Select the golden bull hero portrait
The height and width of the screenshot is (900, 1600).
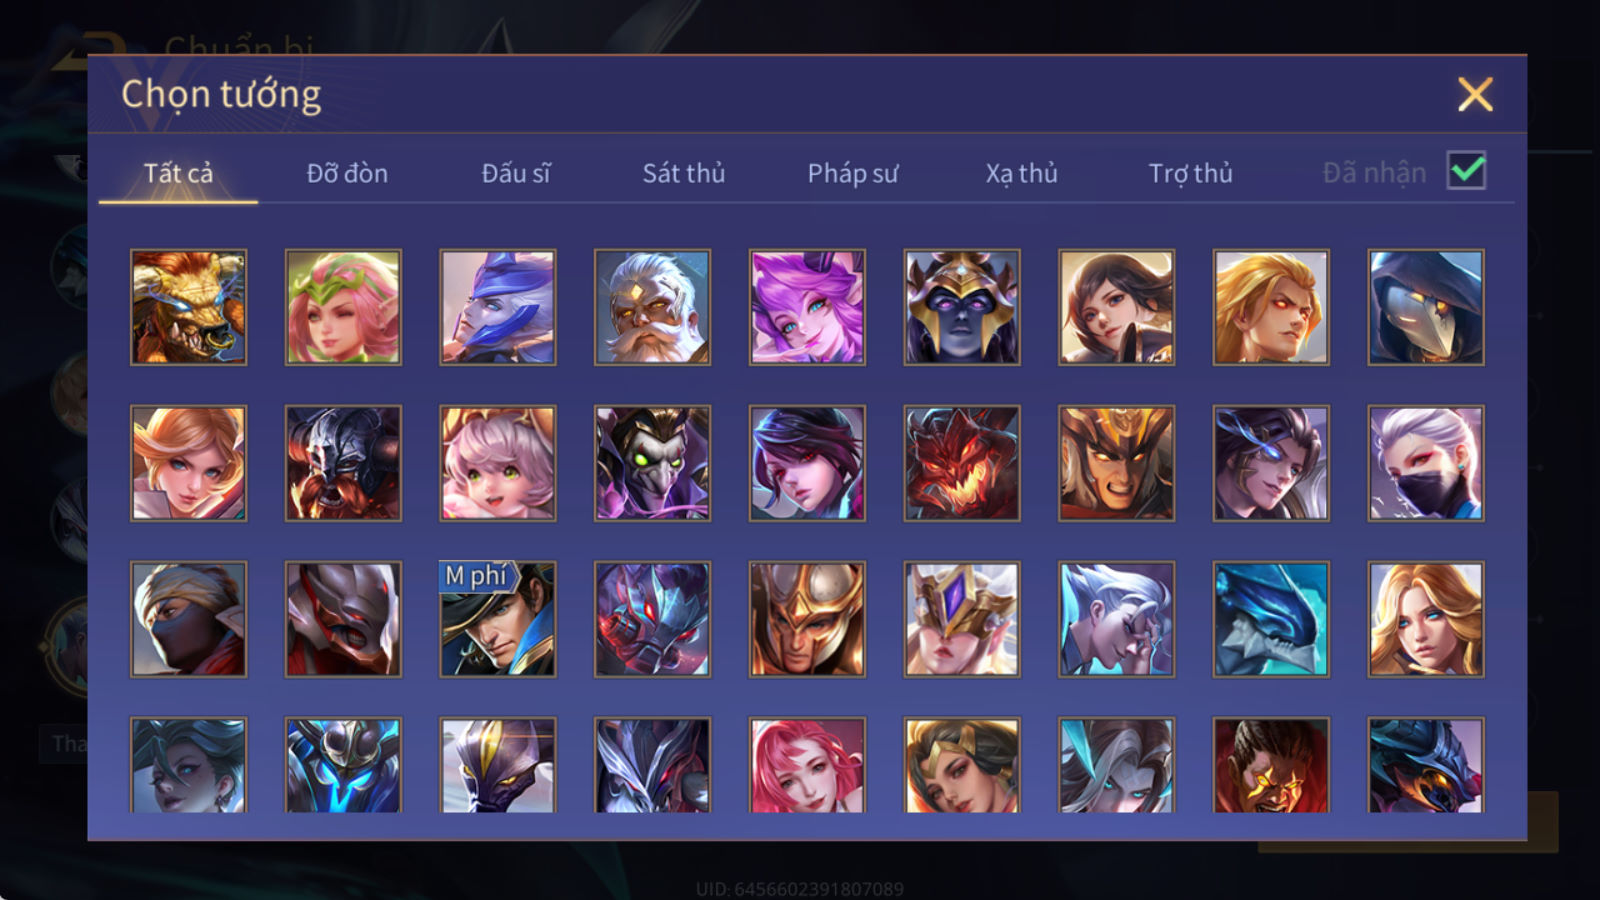coord(188,307)
